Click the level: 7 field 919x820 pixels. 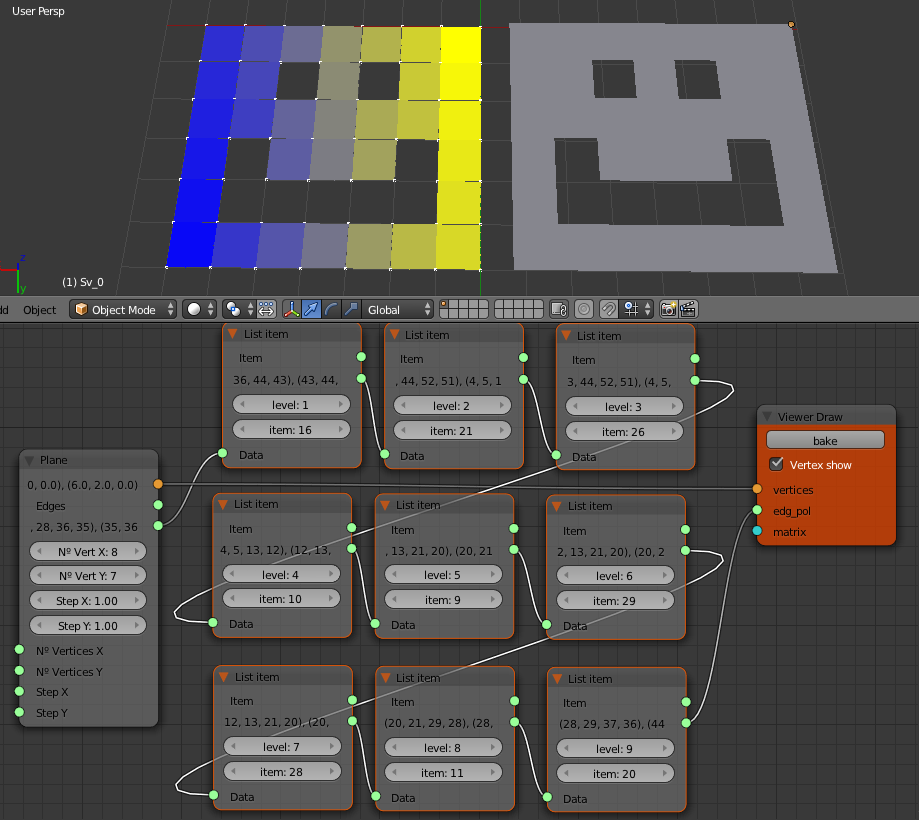click(x=282, y=747)
